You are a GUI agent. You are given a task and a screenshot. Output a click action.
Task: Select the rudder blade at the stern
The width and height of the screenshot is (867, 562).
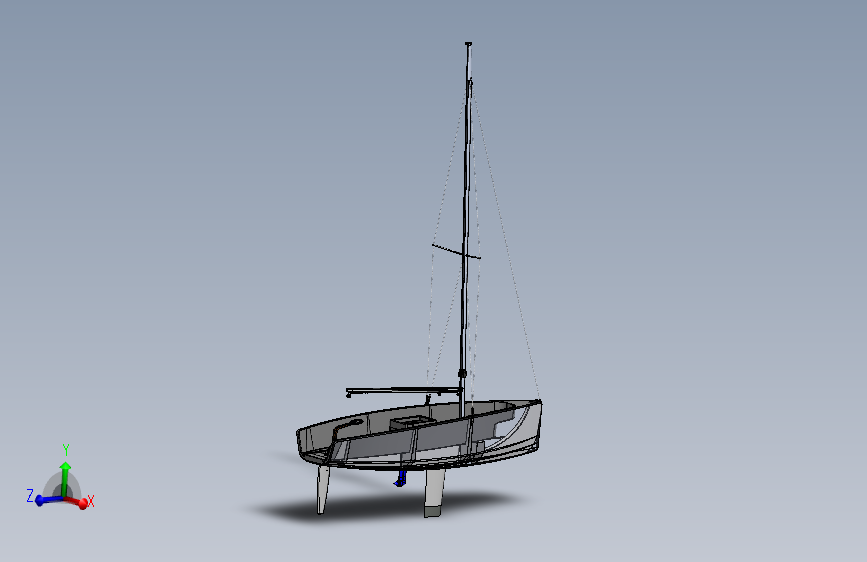(x=323, y=489)
